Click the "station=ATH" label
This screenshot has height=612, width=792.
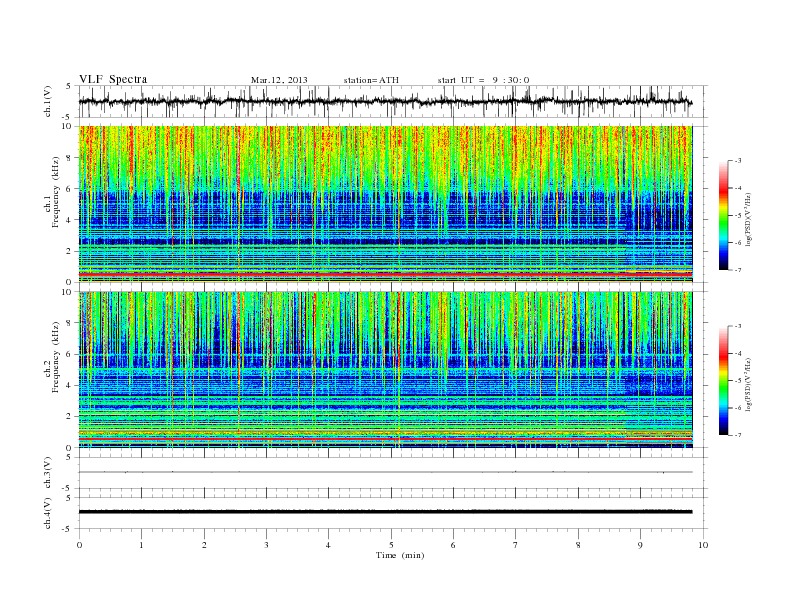pos(371,80)
